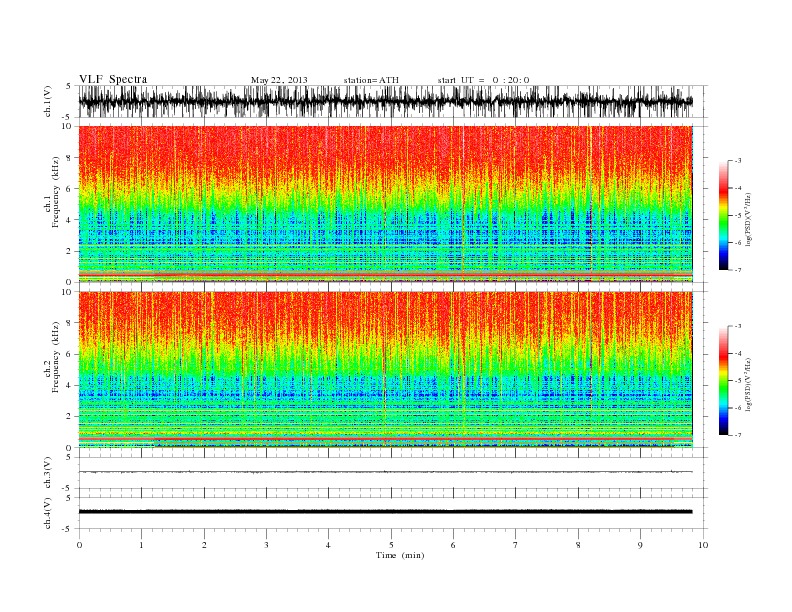Click the "-7" tick on ch.2 color bar
The height and width of the screenshot is (612, 792).
[737, 435]
